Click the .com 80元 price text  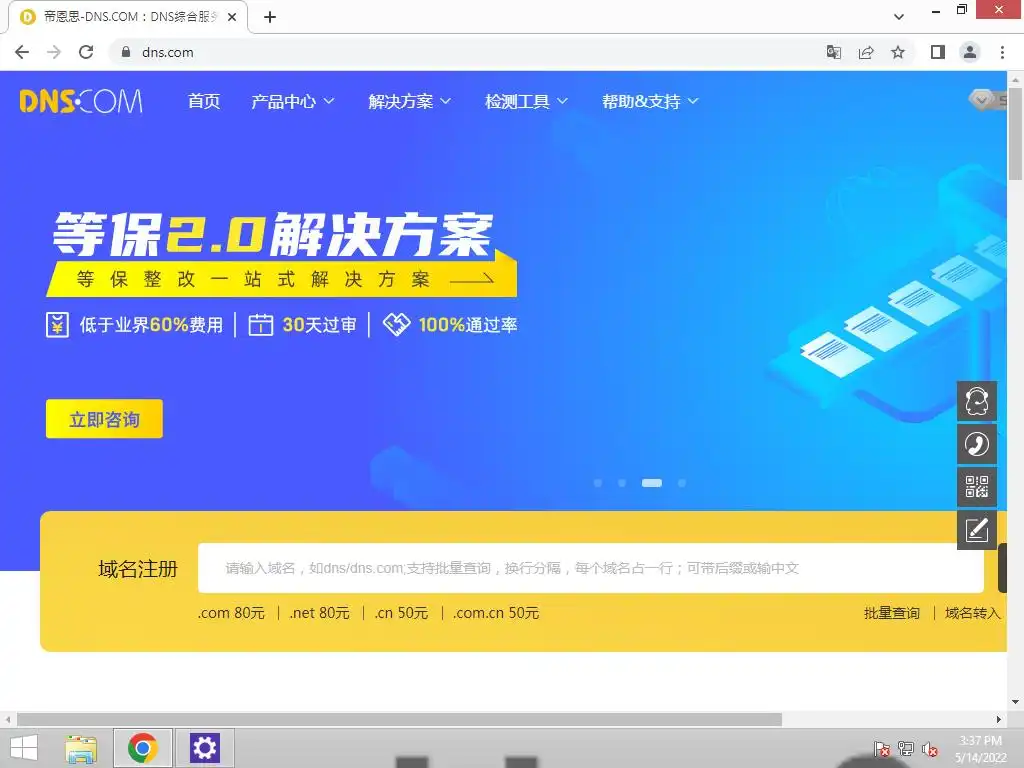(231, 613)
